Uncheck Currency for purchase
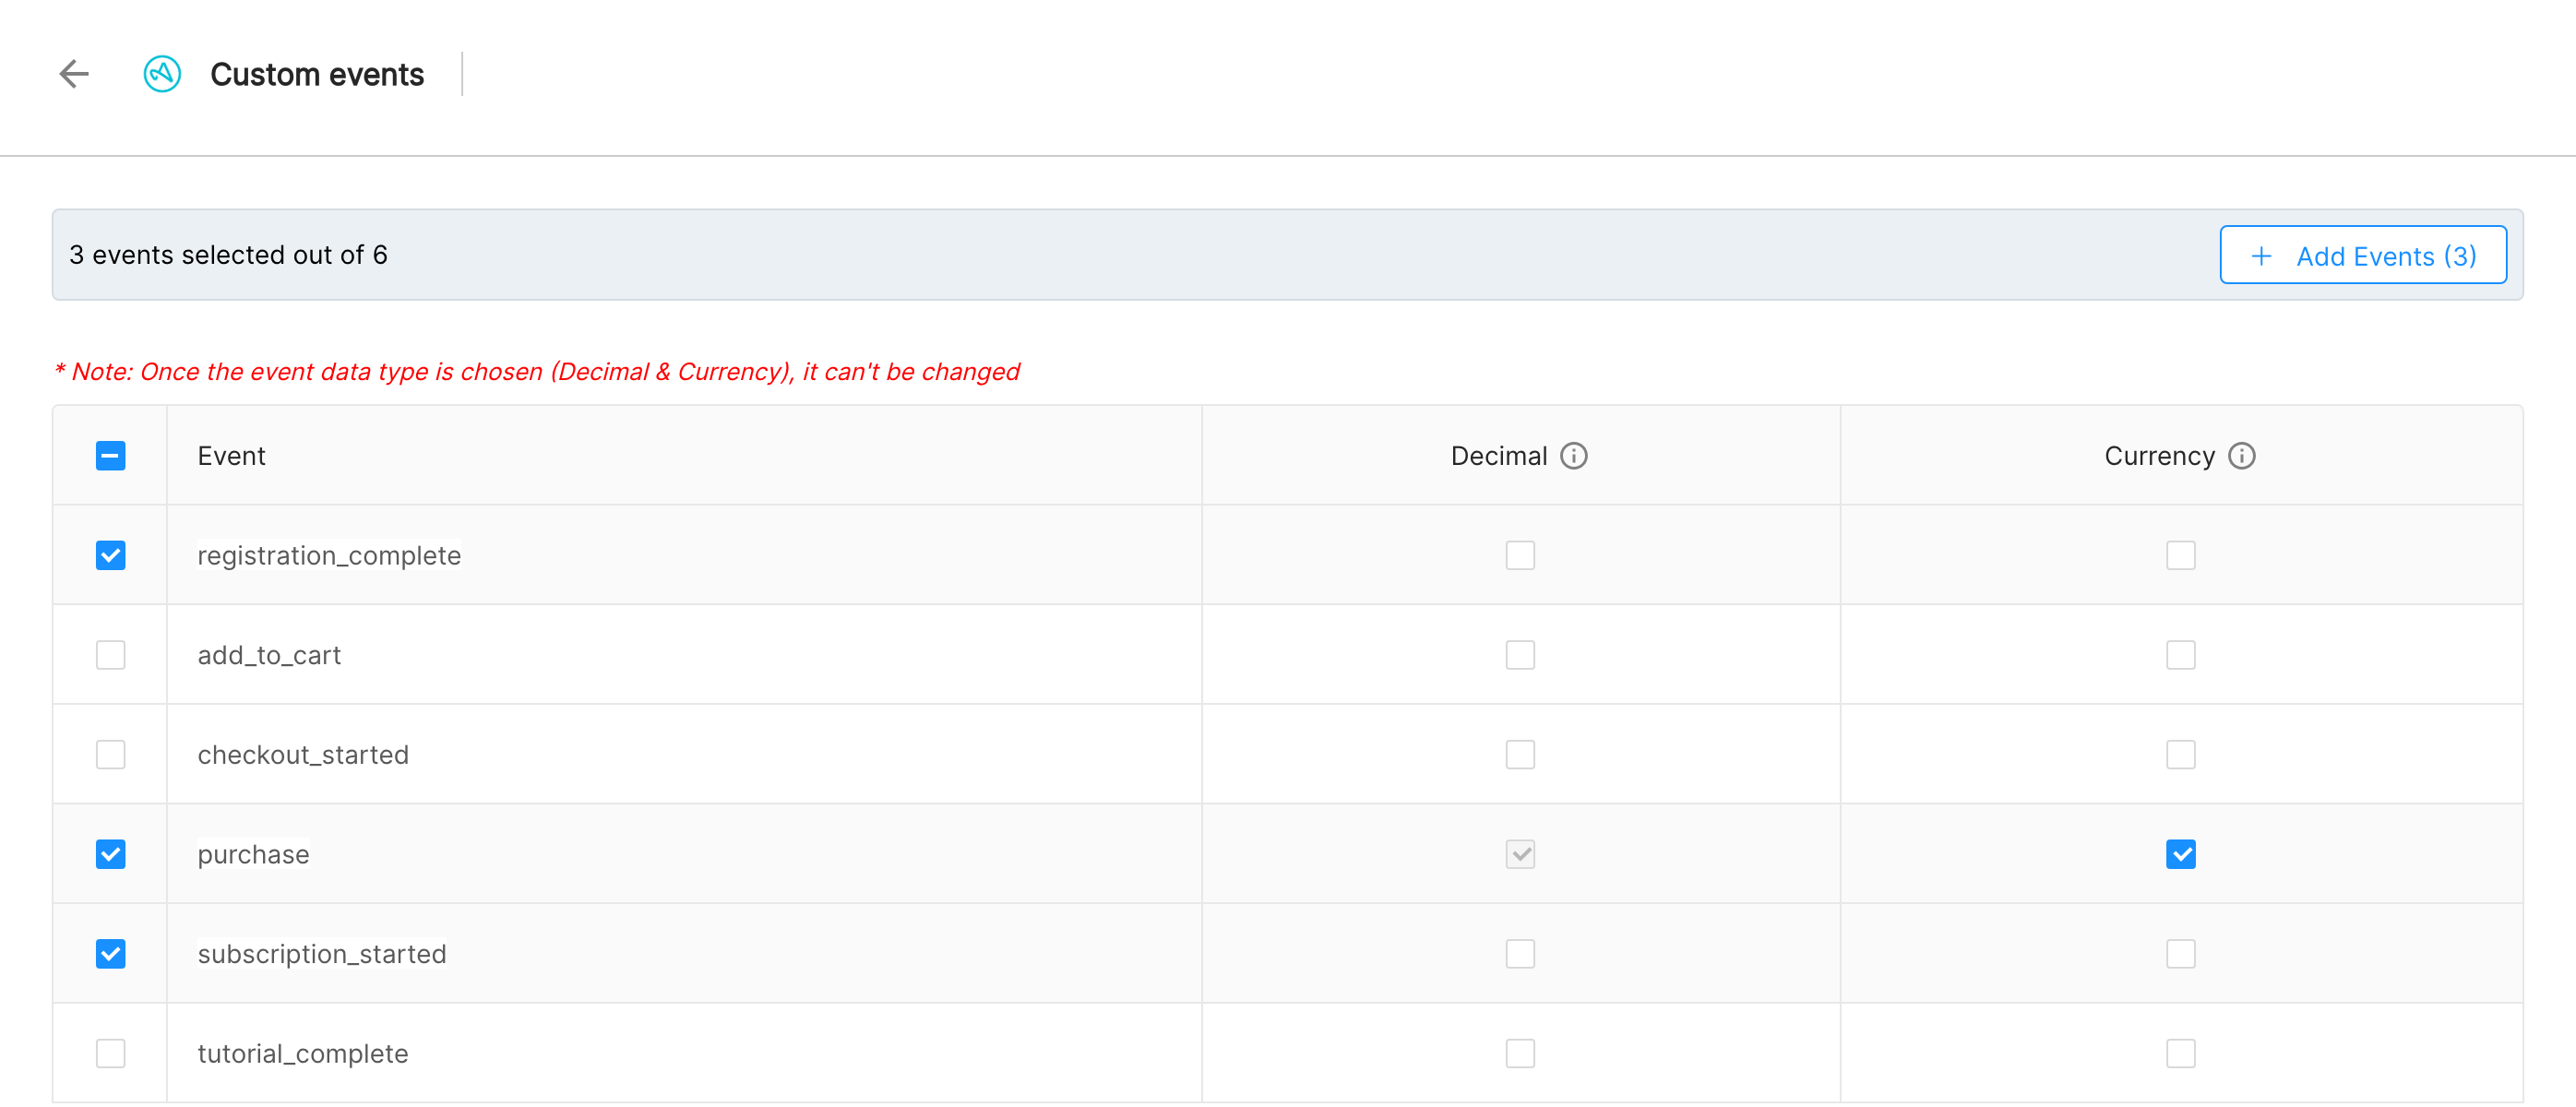This screenshot has height=1107, width=2576. pos(2181,854)
